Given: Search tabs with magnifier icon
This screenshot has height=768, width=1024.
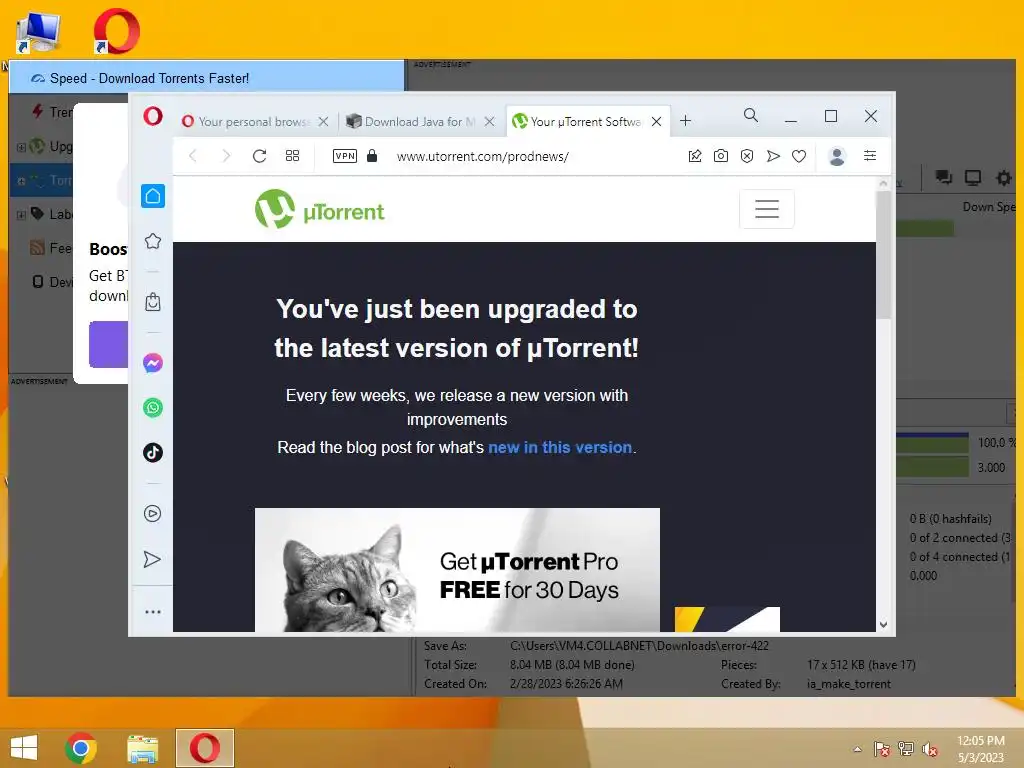Looking at the screenshot, I should 751,116.
